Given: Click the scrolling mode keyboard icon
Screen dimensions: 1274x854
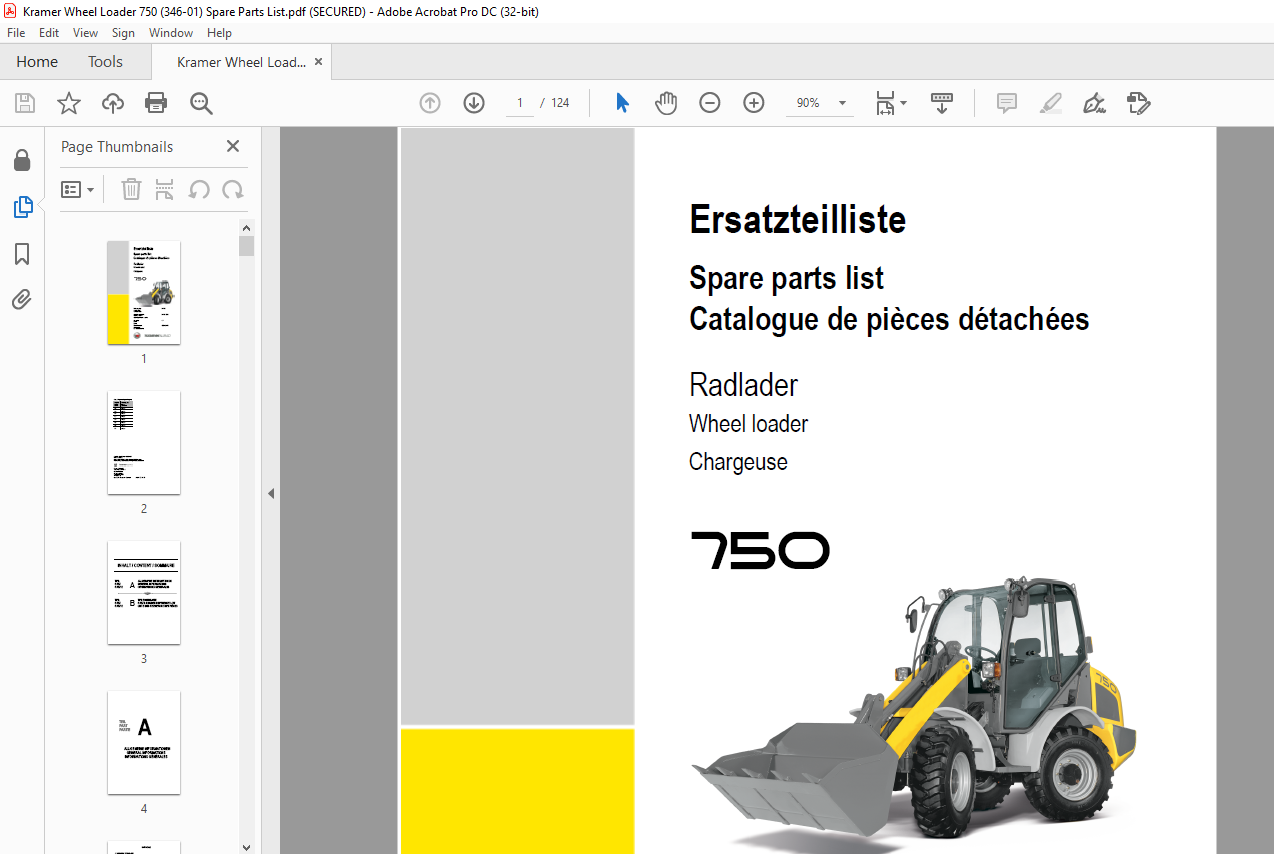Looking at the screenshot, I should (x=942, y=103).
